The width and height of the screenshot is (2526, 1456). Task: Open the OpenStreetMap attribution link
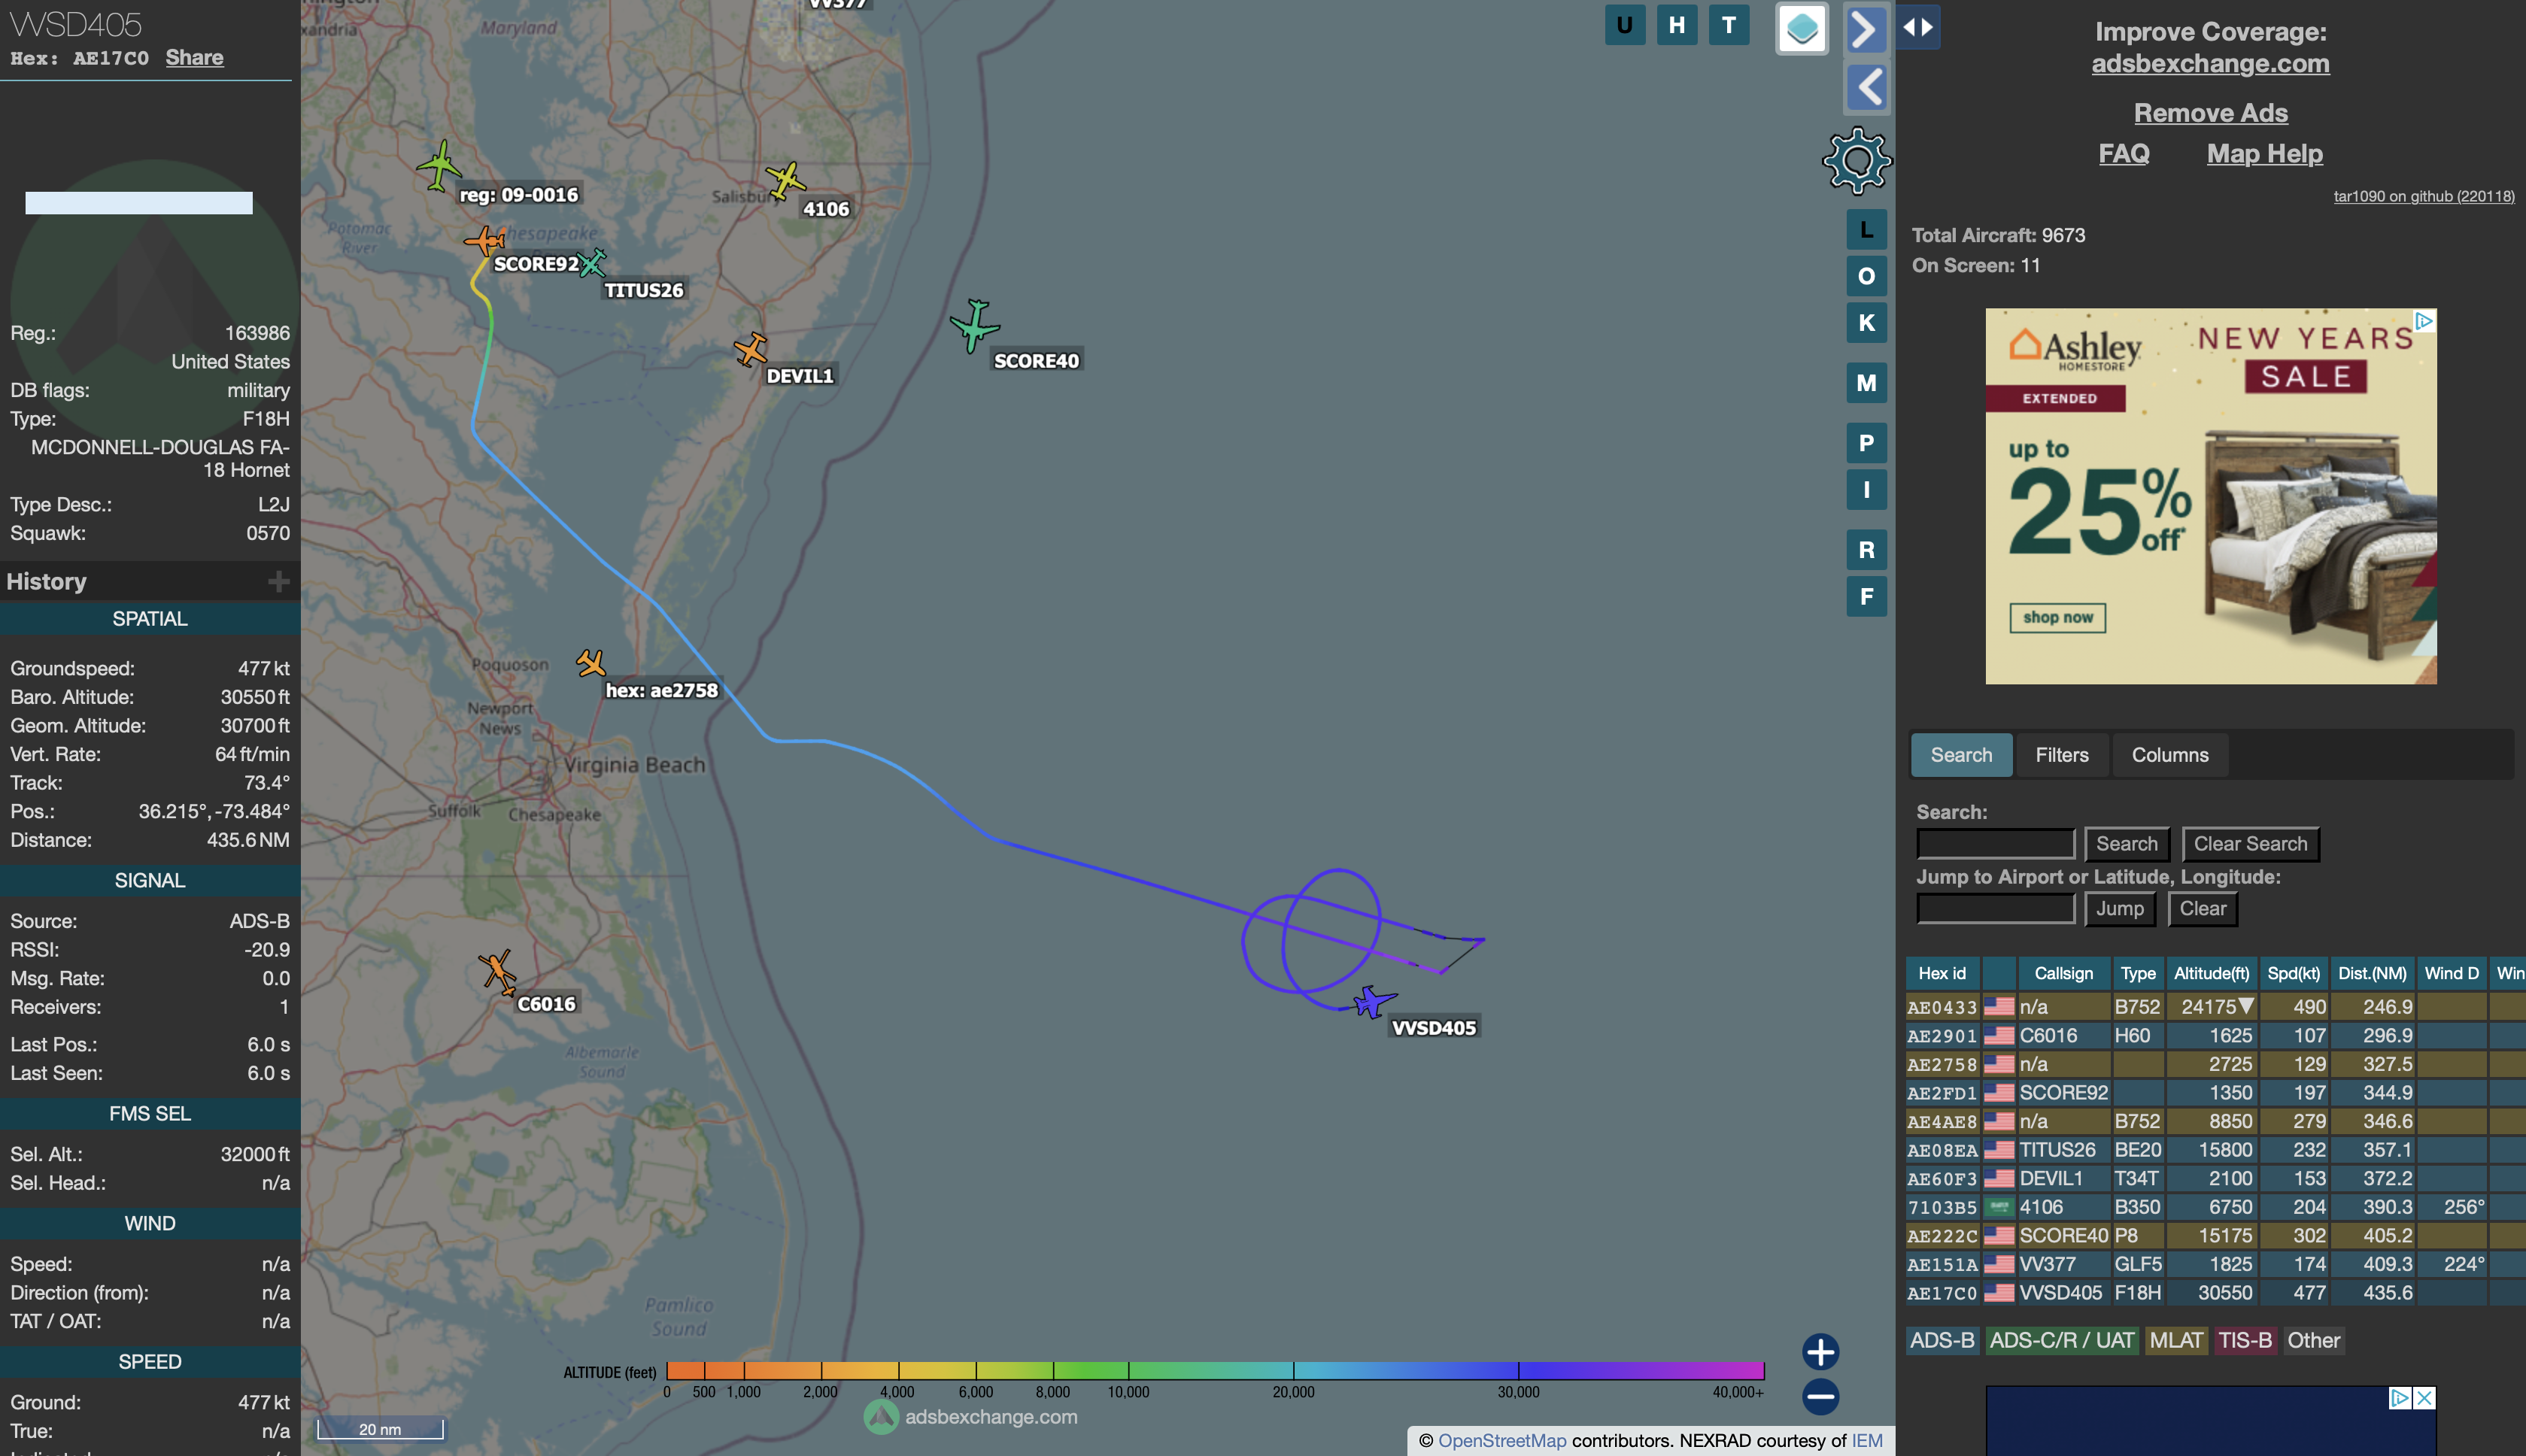point(1502,1441)
